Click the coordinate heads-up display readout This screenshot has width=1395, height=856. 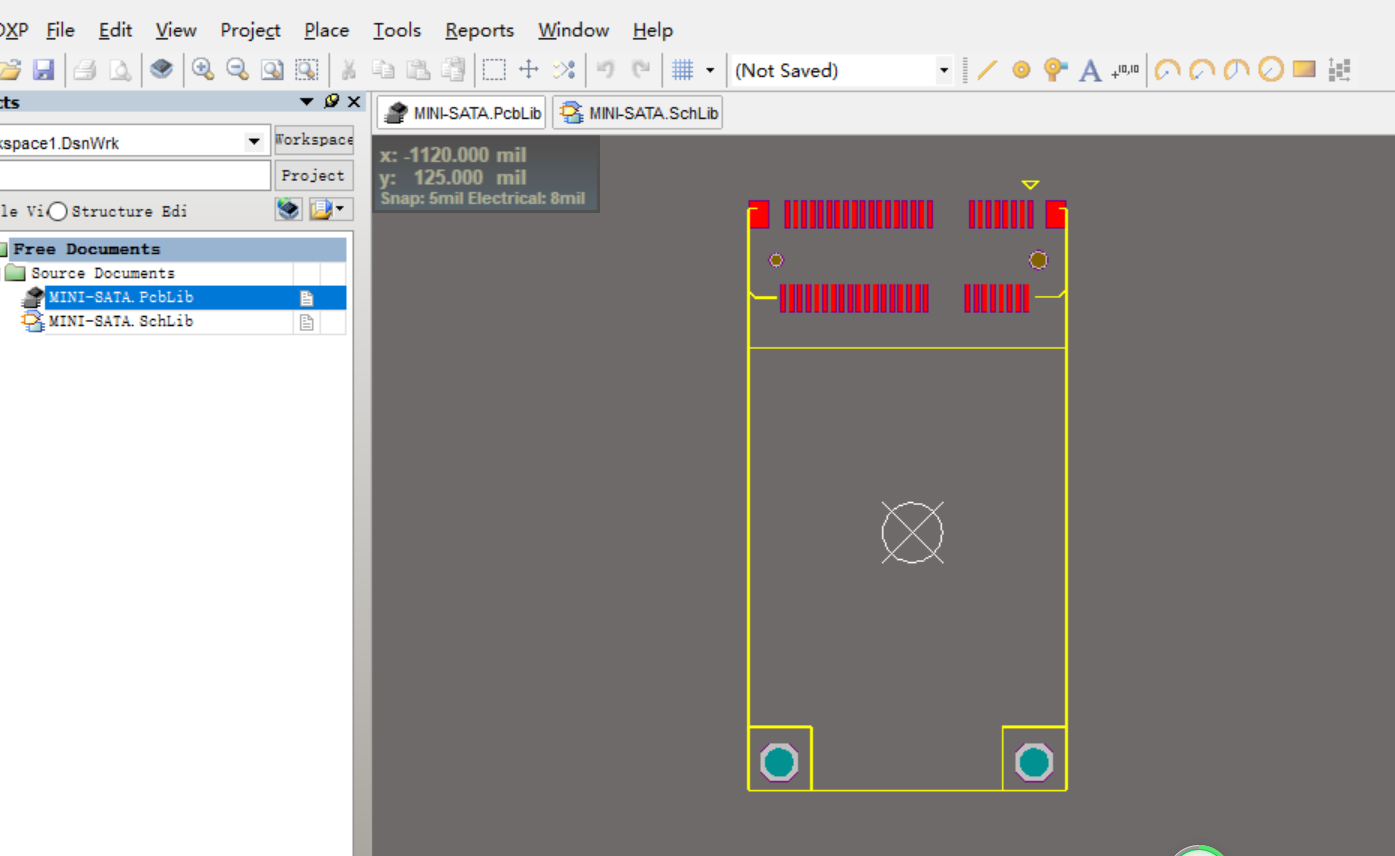(486, 176)
